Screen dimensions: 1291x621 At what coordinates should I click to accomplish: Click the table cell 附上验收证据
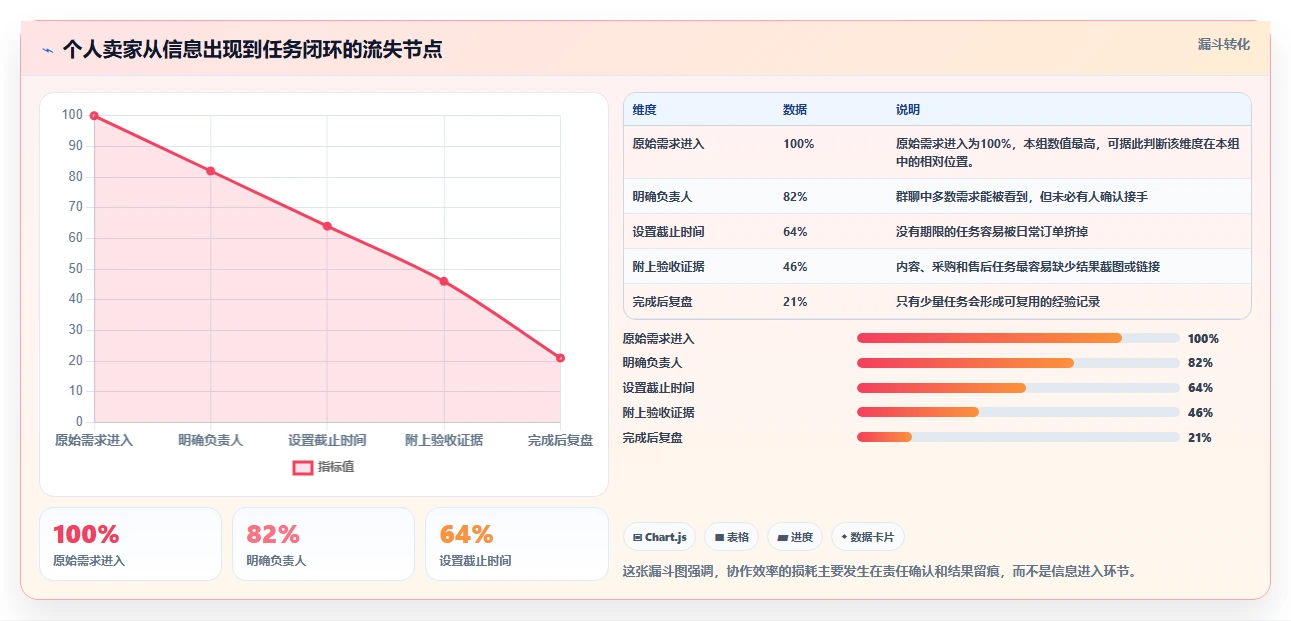click(x=669, y=267)
